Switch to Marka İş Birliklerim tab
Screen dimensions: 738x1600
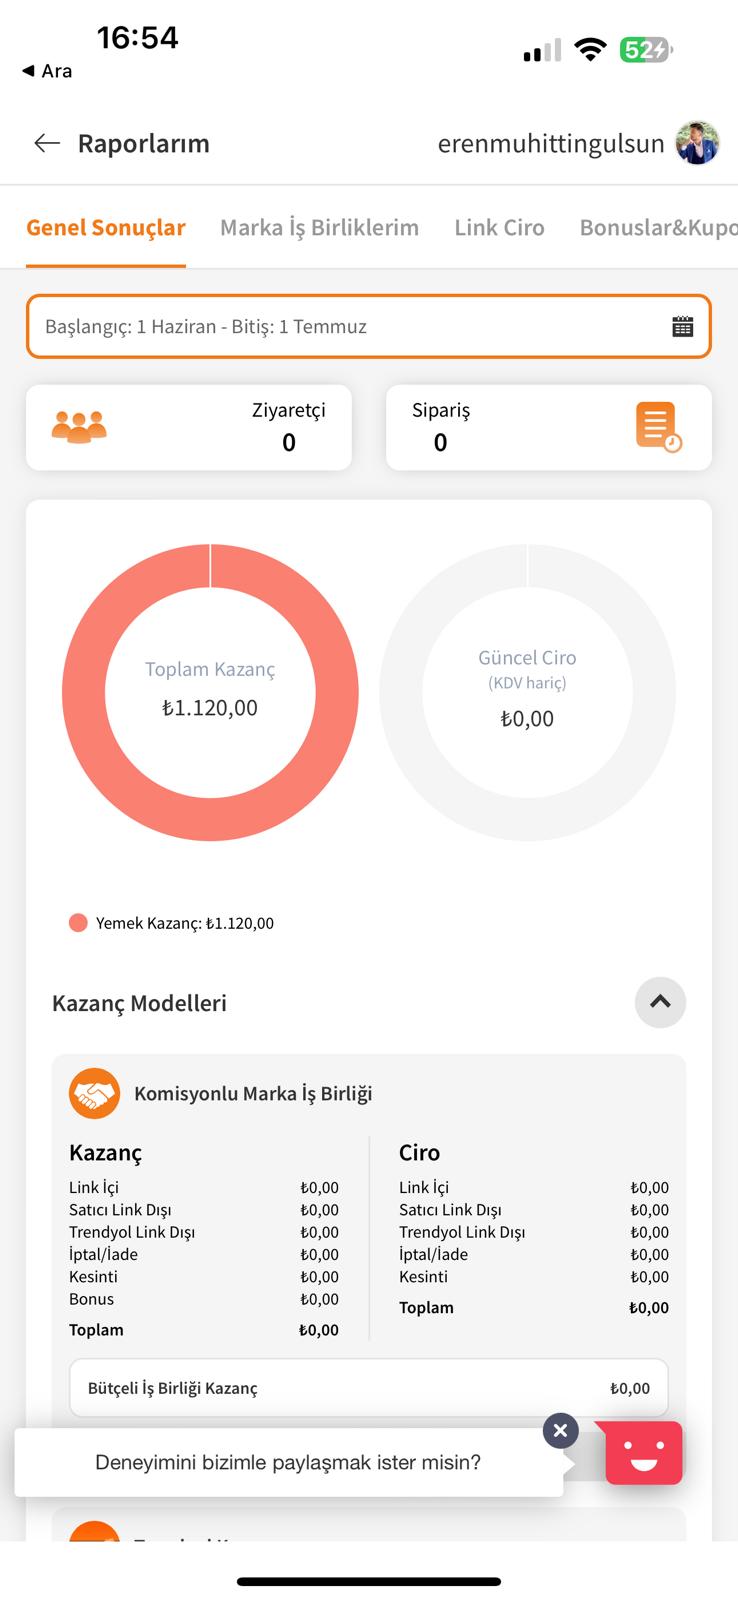click(319, 228)
